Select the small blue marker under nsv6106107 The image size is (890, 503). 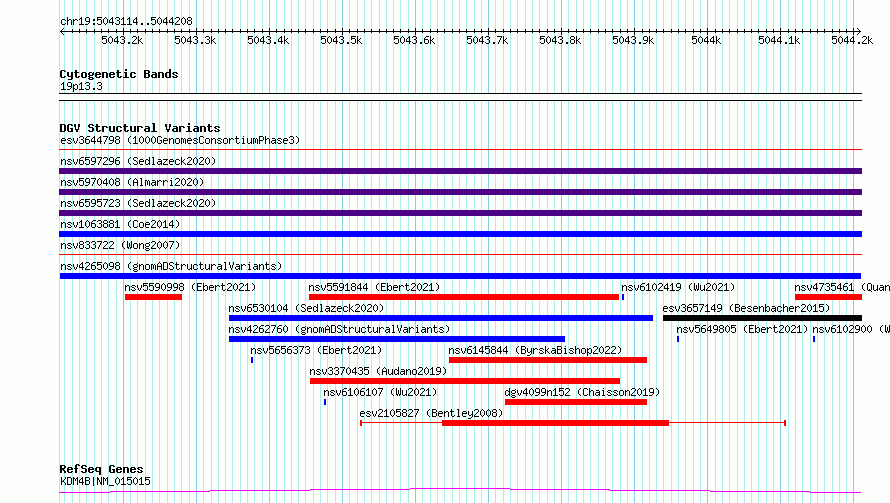tap(325, 402)
